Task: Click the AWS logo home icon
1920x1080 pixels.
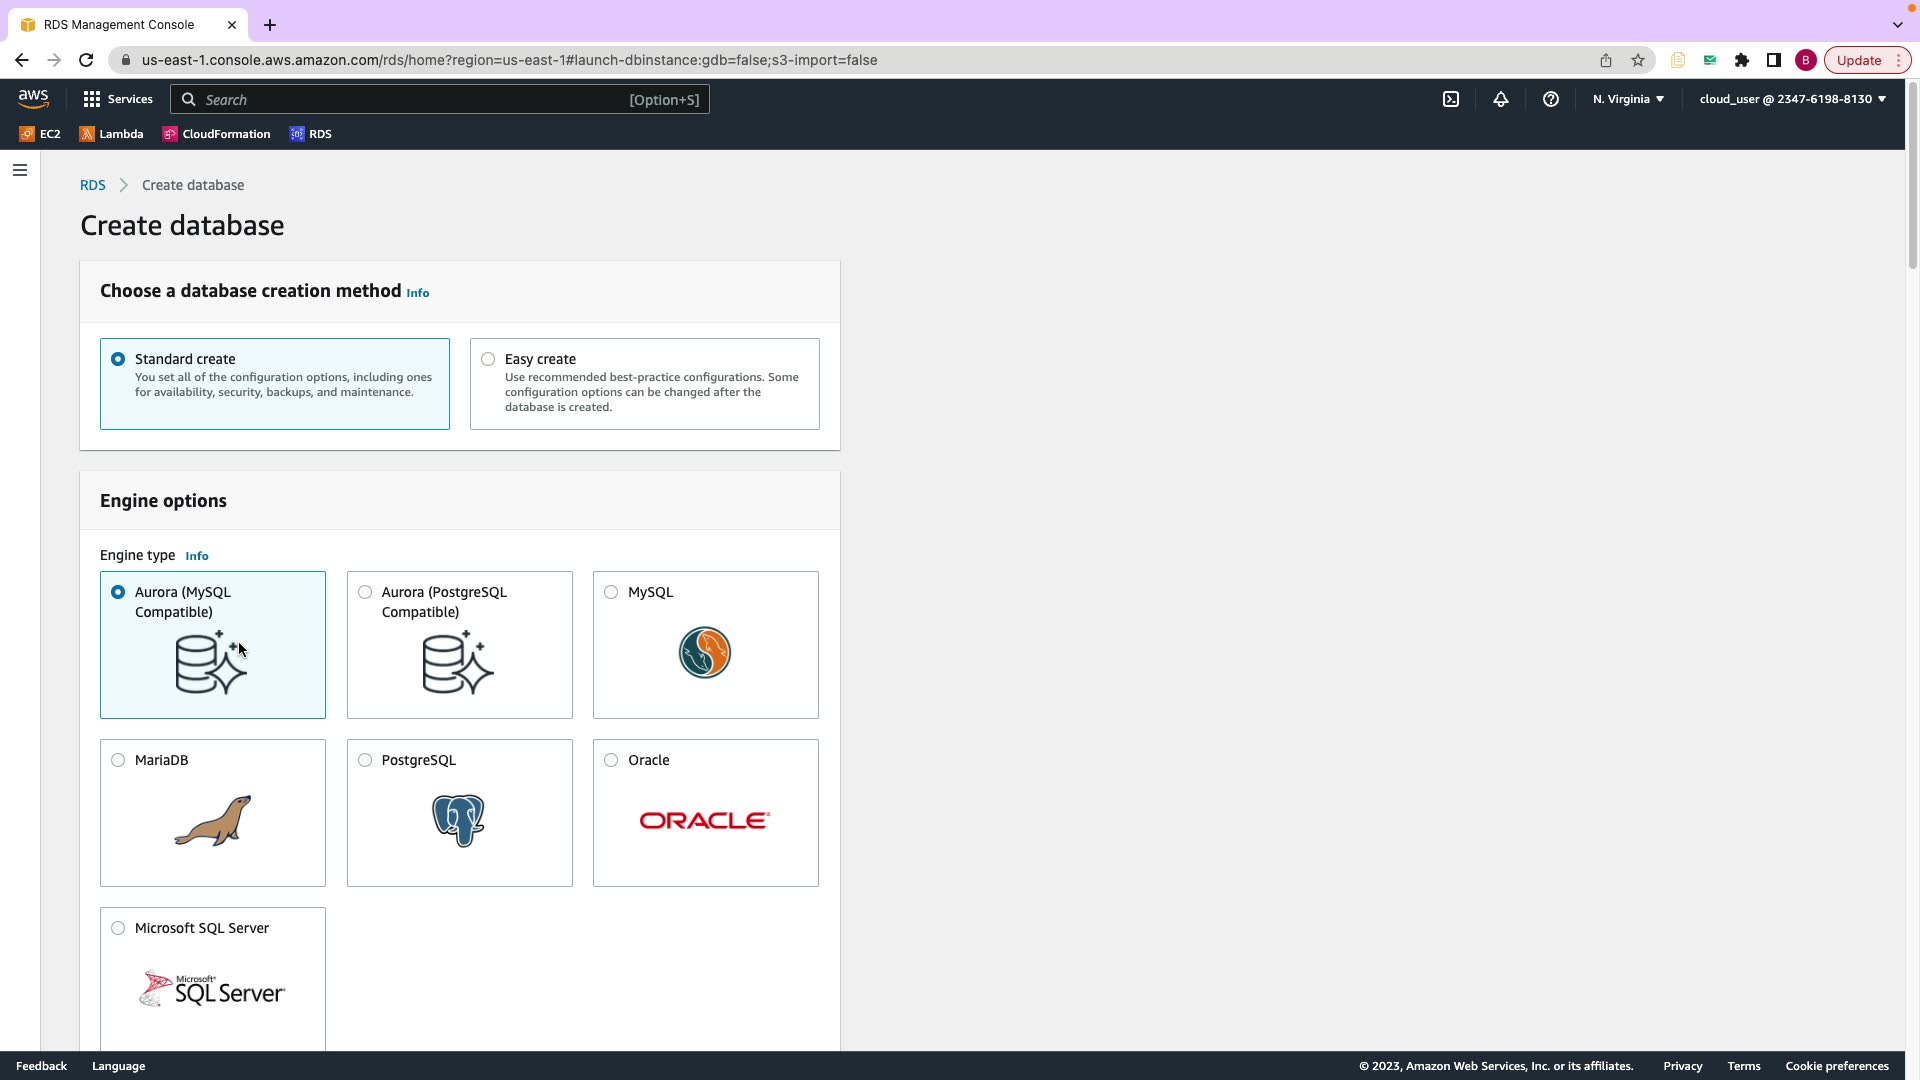Action: pyautogui.click(x=33, y=98)
